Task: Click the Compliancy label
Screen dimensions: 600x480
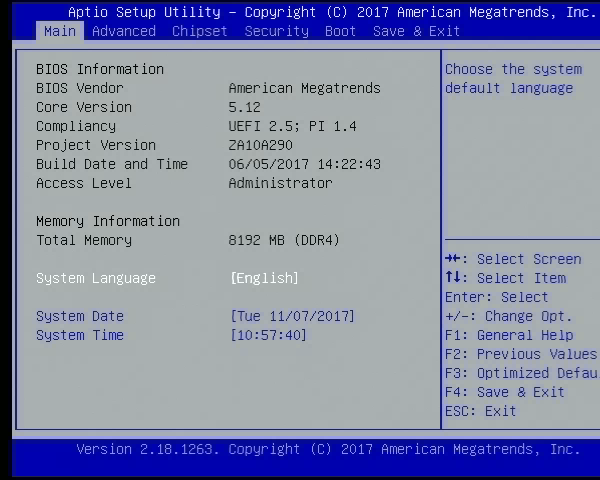Action: [76, 126]
